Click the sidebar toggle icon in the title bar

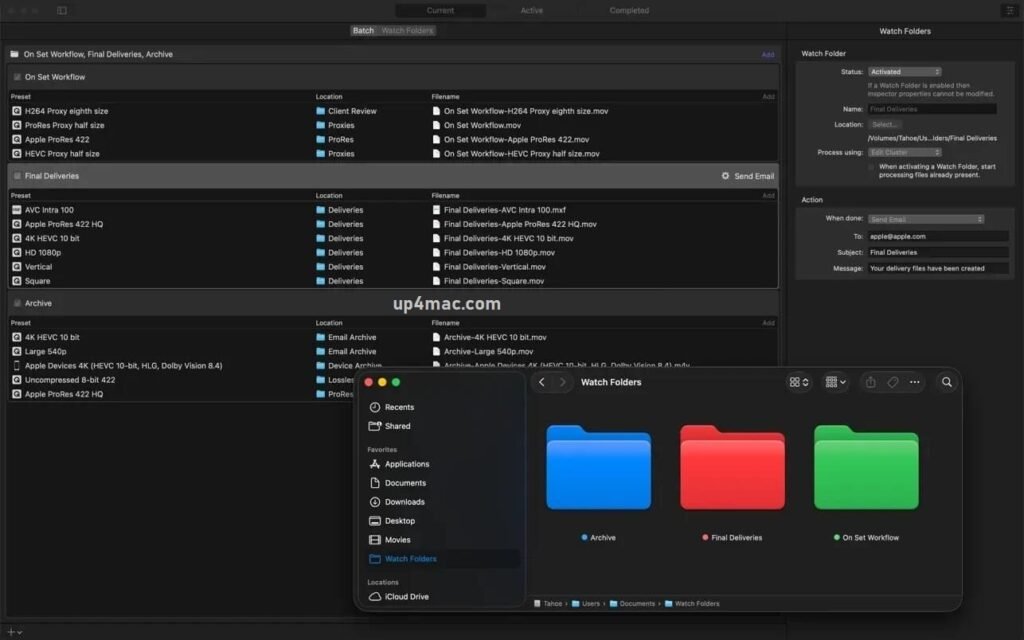tap(62, 10)
